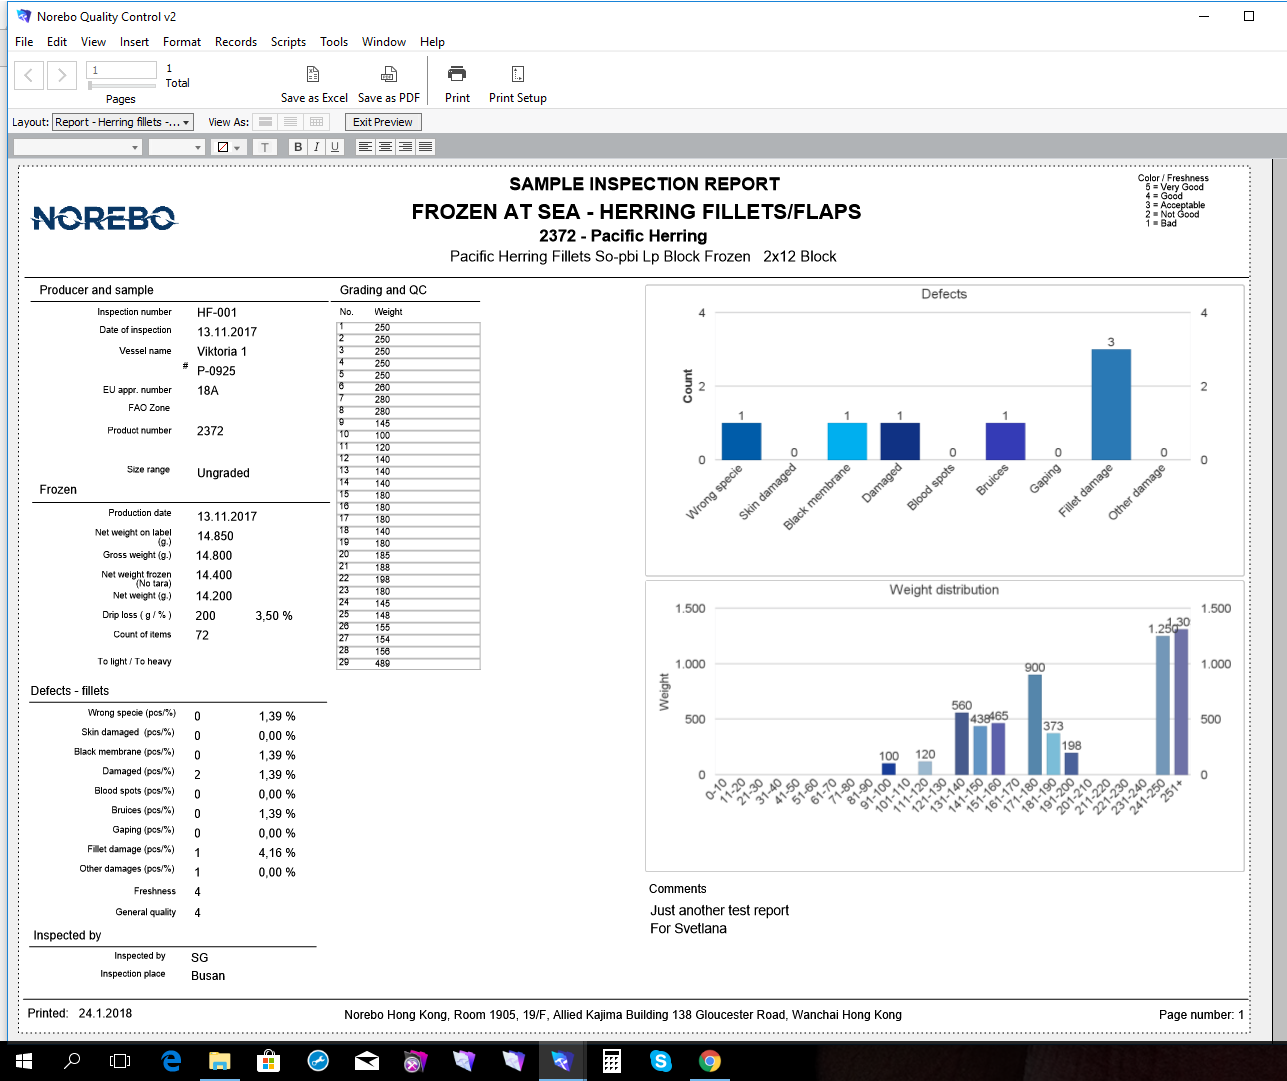The height and width of the screenshot is (1081, 1287).
Task: Go to the next page arrow
Action: [62, 75]
